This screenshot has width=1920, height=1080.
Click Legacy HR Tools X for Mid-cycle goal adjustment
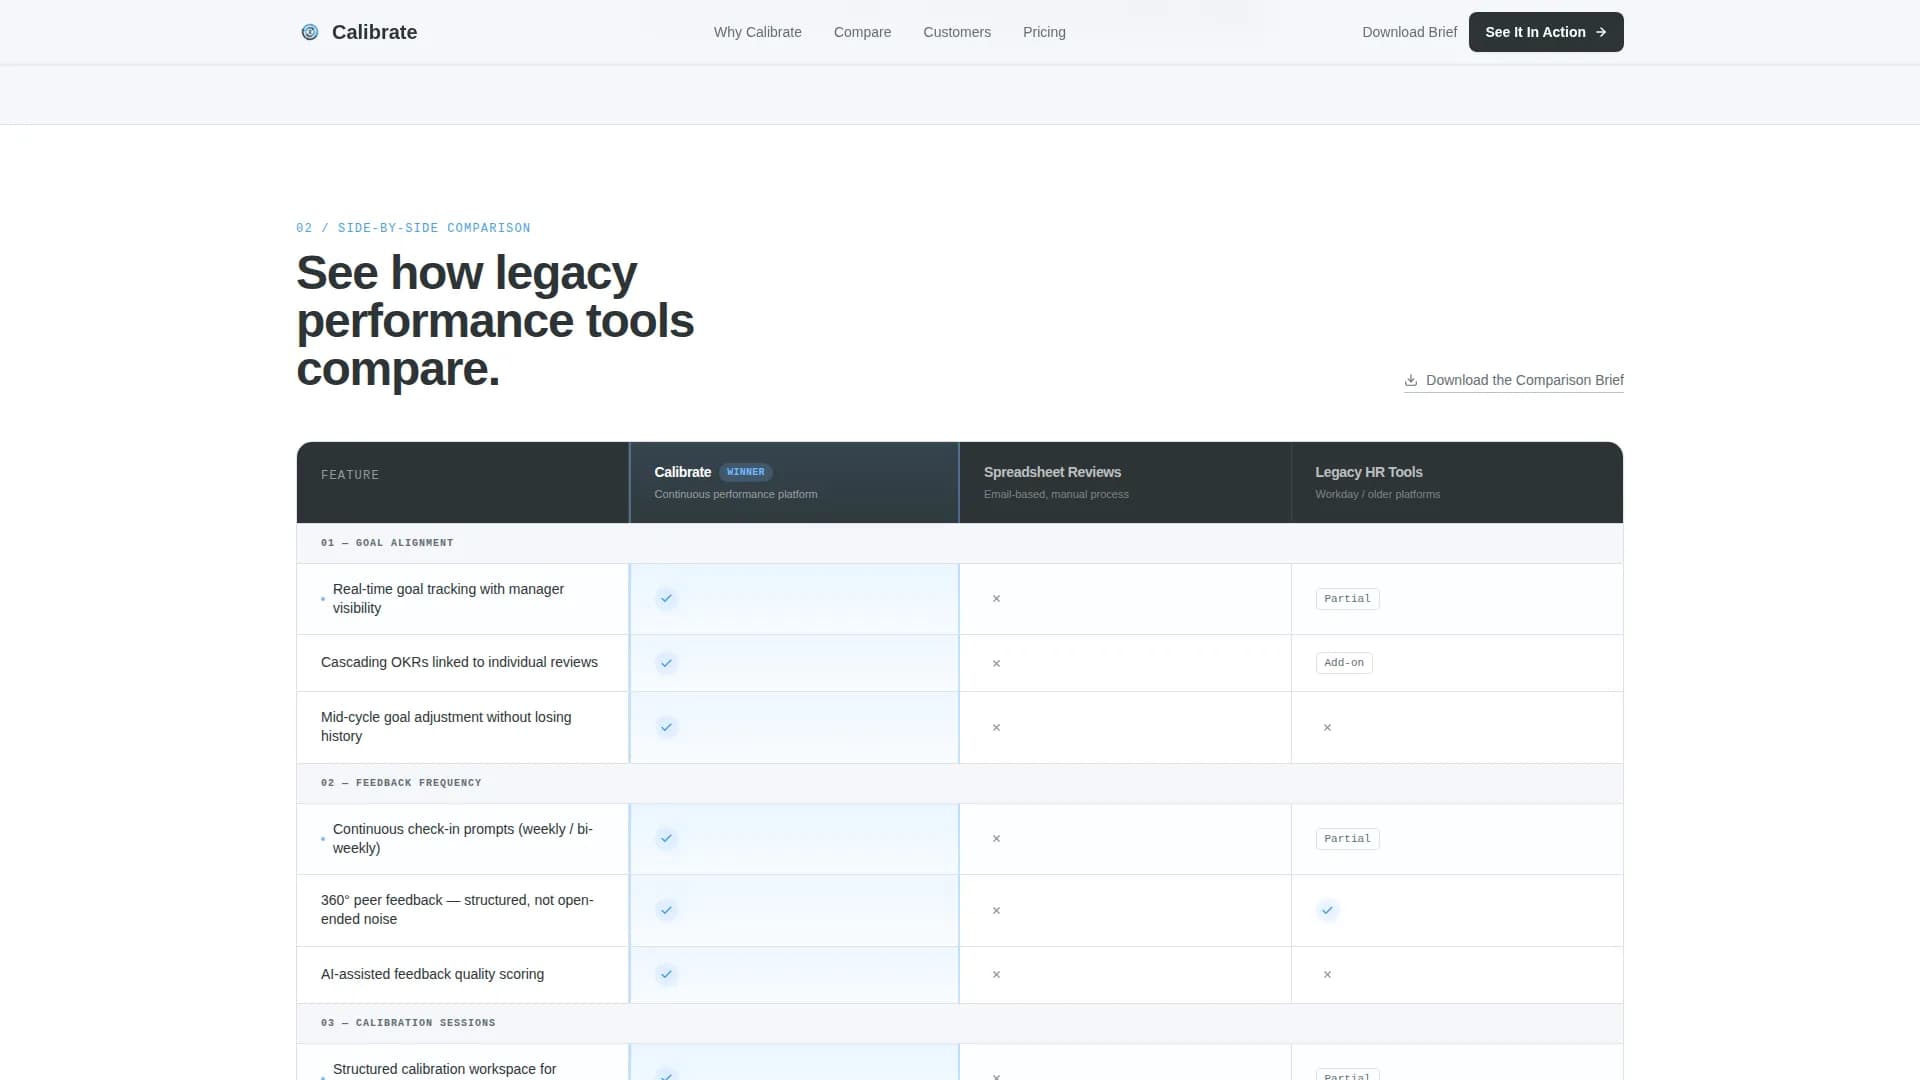1327,727
